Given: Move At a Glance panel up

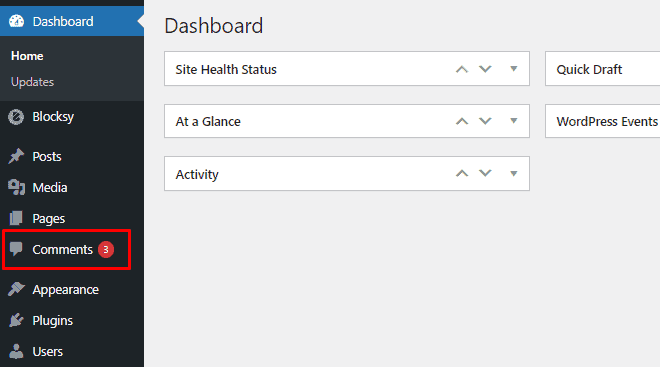Looking at the screenshot, I should (462, 121).
